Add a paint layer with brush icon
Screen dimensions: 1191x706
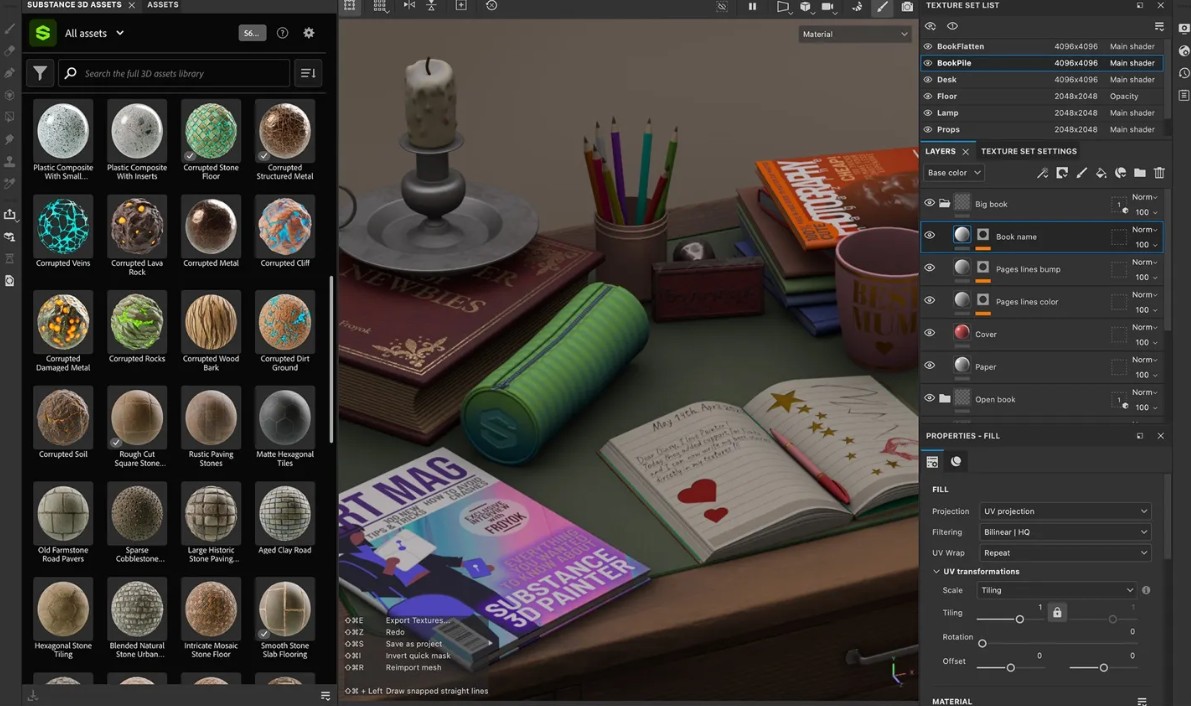[1082, 173]
